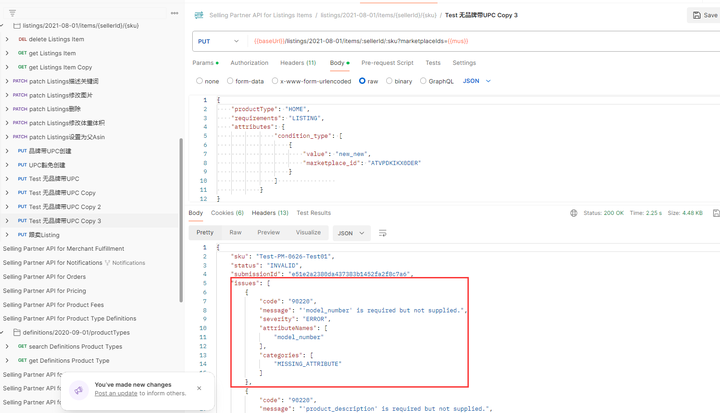Viewport: 720px width, 413px height.
Task: Toggle the wrap lines icon in response toolbar
Action: (x=382, y=233)
